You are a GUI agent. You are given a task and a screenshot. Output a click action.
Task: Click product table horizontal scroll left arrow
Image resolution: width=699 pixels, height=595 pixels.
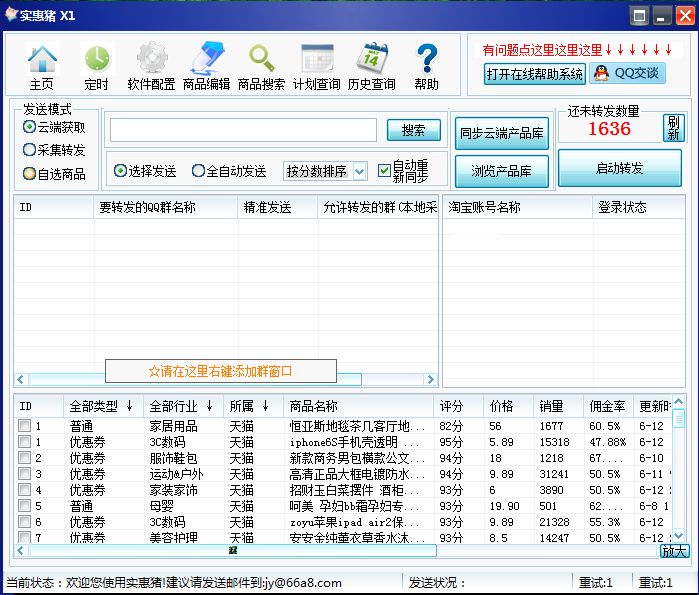(21, 550)
